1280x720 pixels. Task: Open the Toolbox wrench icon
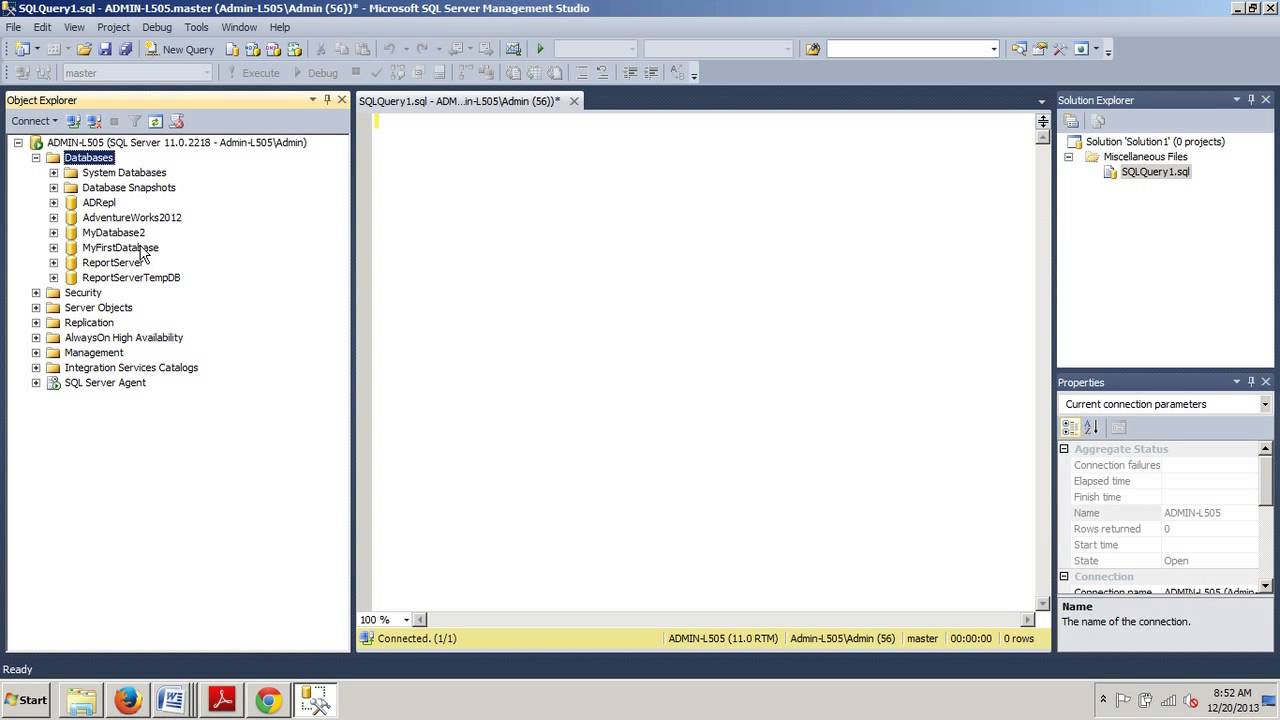pos(1060,49)
